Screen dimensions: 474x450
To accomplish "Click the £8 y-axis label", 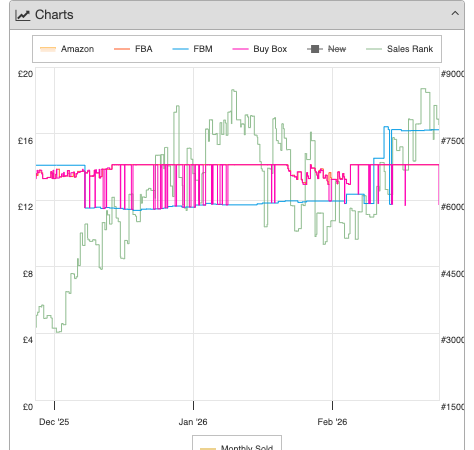I will (x=28, y=274).
